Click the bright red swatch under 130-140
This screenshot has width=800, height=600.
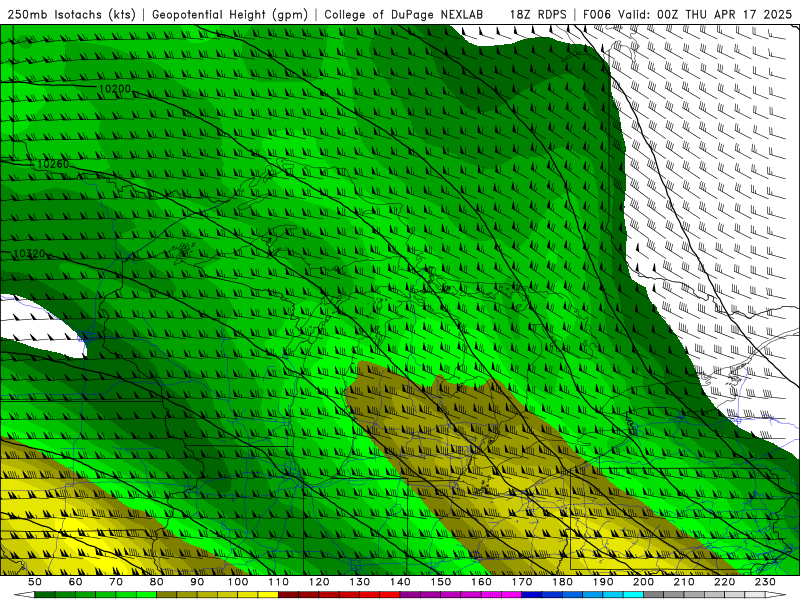tap(390, 595)
